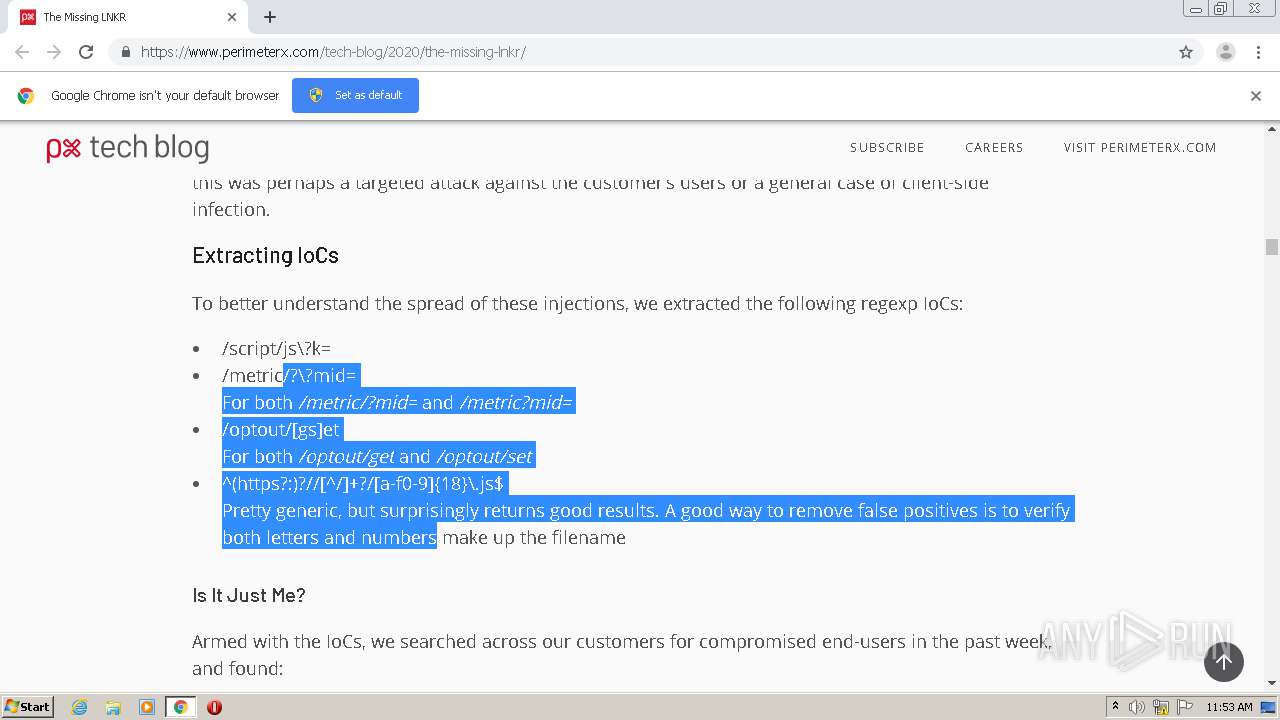The width and height of the screenshot is (1280, 720).
Task: Click the address bar URL
Action: [x=333, y=52]
